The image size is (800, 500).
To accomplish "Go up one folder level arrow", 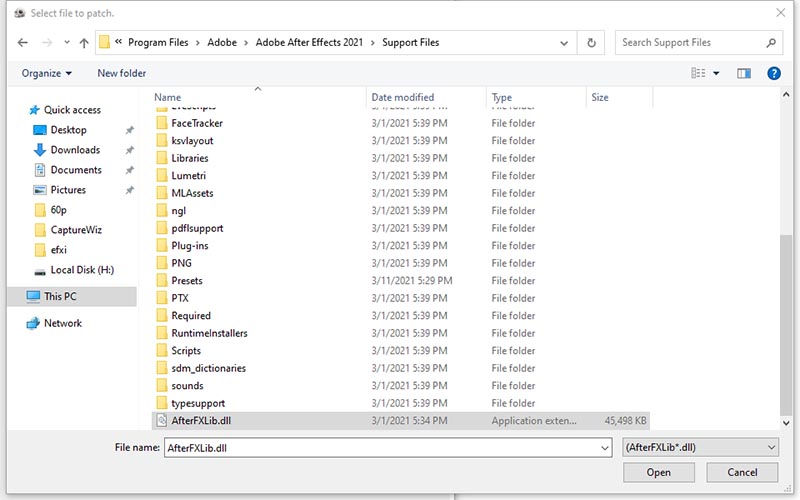I will 84,43.
